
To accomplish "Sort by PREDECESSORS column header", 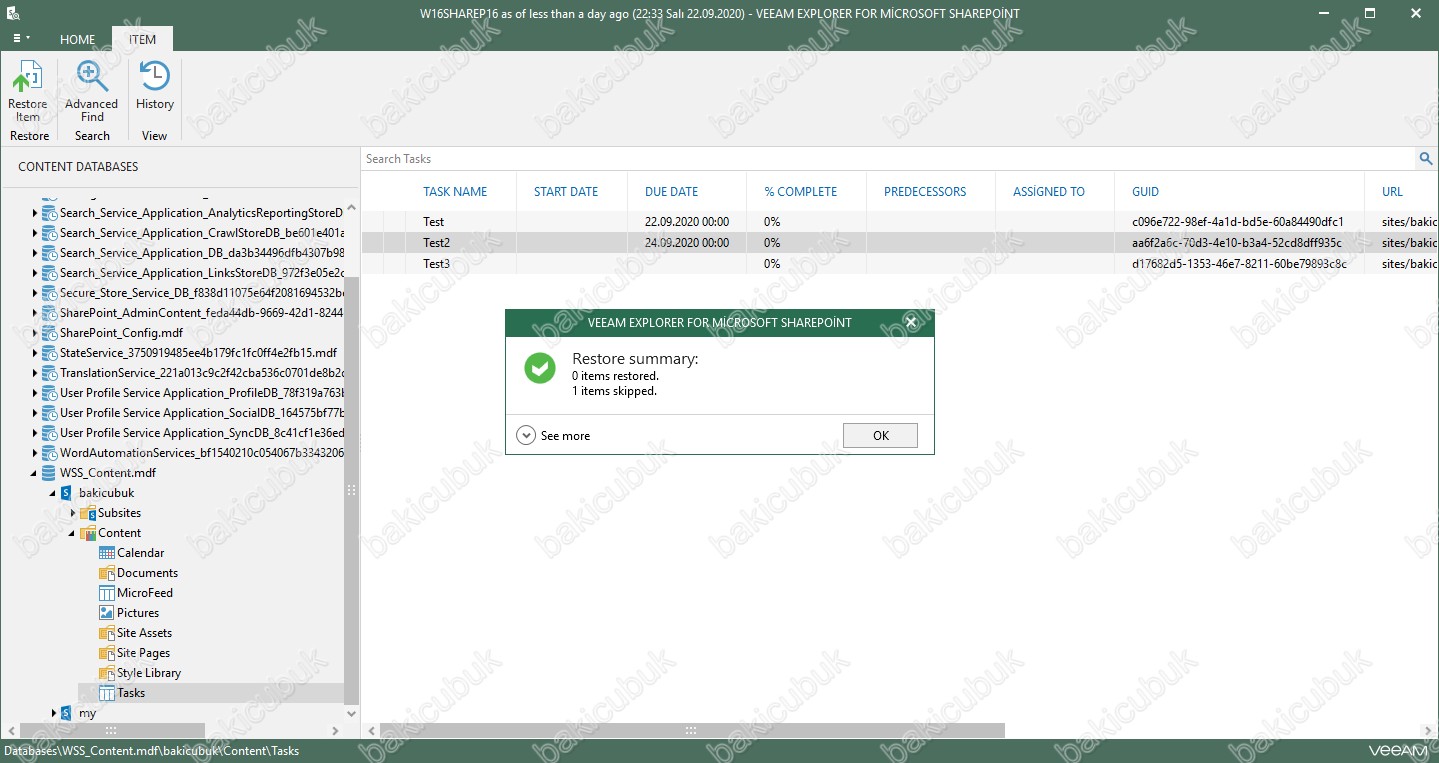I will [x=925, y=191].
